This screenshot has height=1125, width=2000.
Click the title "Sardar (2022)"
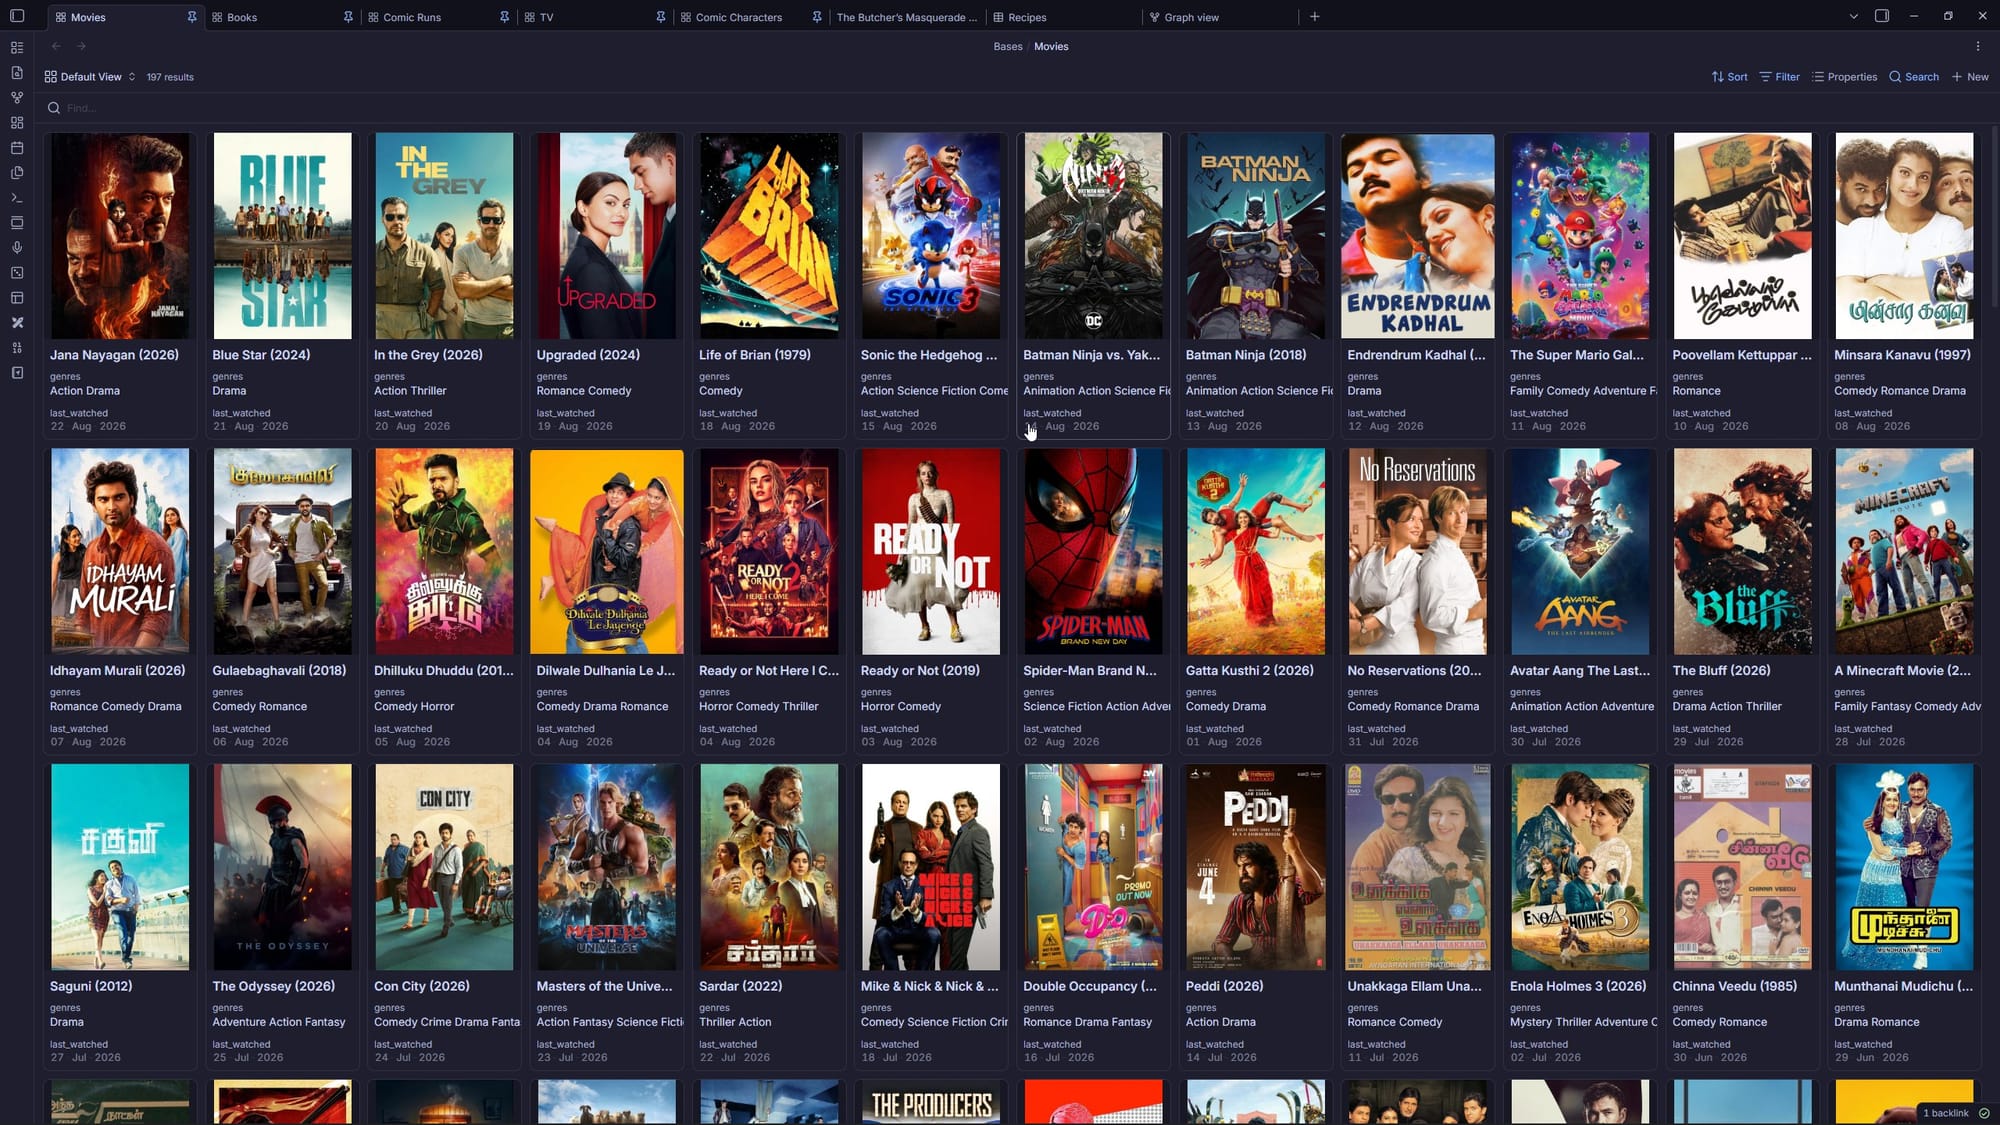[x=741, y=986]
